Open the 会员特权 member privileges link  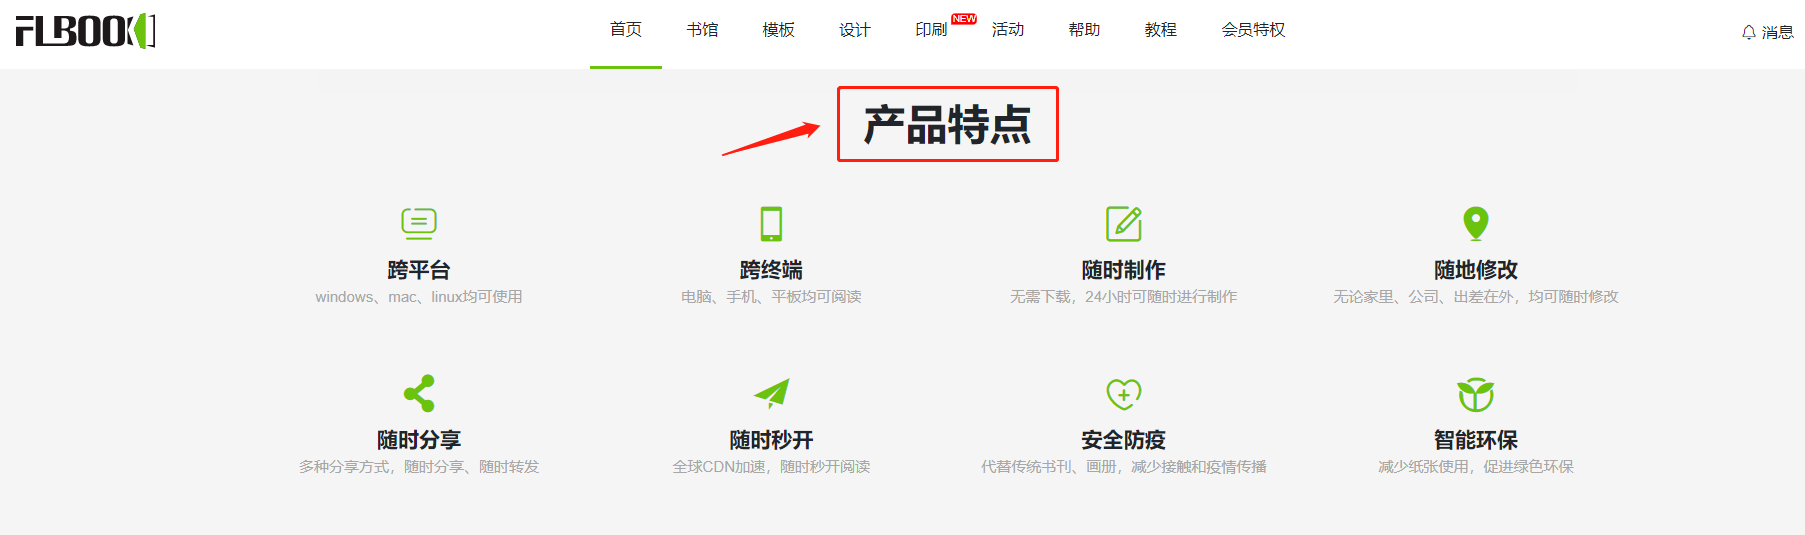(x=1253, y=30)
